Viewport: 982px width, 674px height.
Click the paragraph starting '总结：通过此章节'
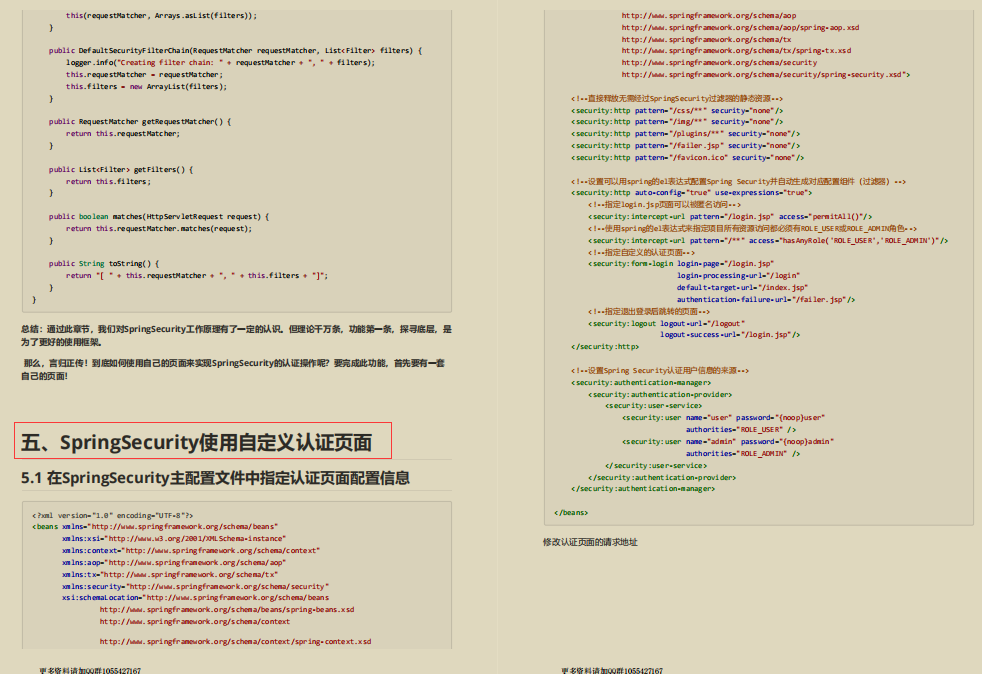pos(236,336)
